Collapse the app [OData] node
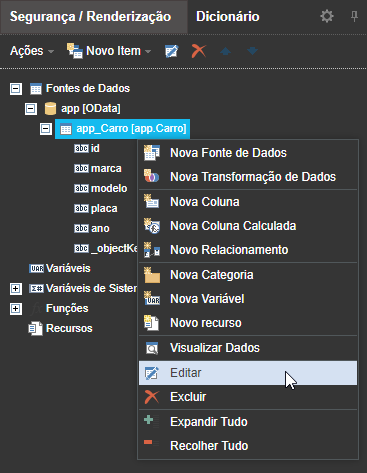Screen dimensions: 367x473 [31, 109]
